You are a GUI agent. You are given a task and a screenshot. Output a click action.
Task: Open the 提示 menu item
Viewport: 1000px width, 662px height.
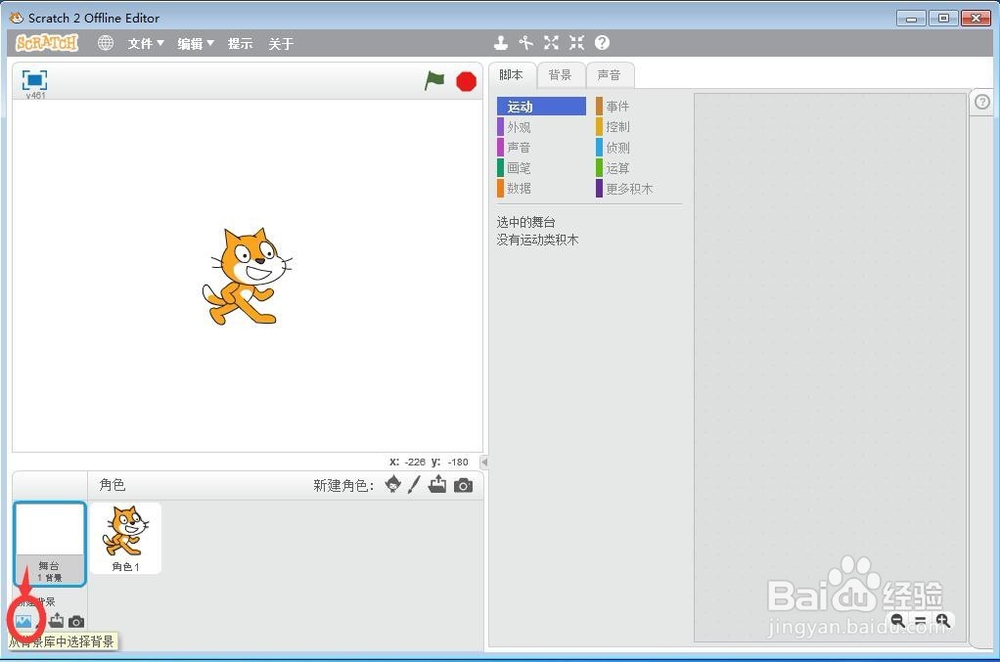tap(240, 43)
